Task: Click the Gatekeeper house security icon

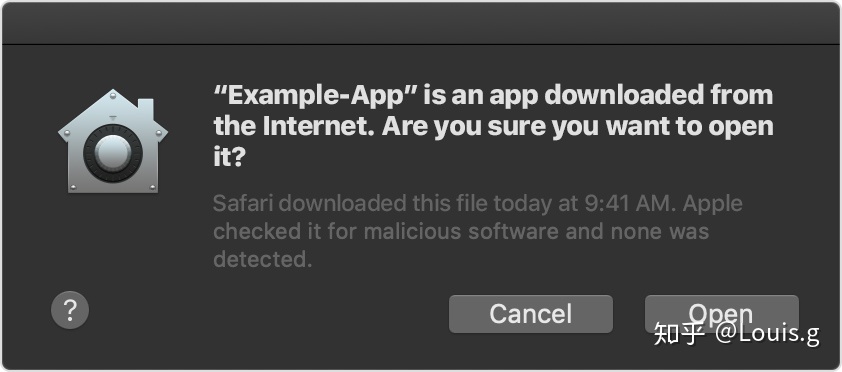Action: [x=113, y=141]
